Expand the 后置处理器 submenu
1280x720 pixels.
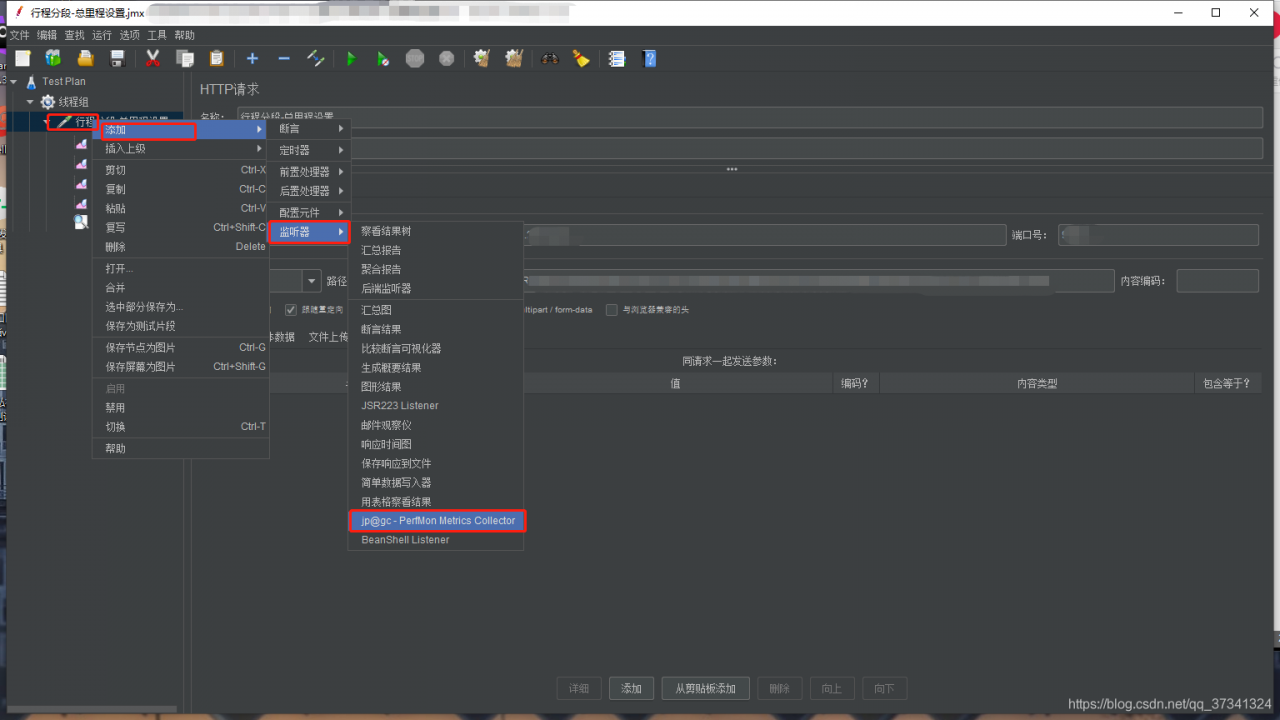tap(309, 191)
